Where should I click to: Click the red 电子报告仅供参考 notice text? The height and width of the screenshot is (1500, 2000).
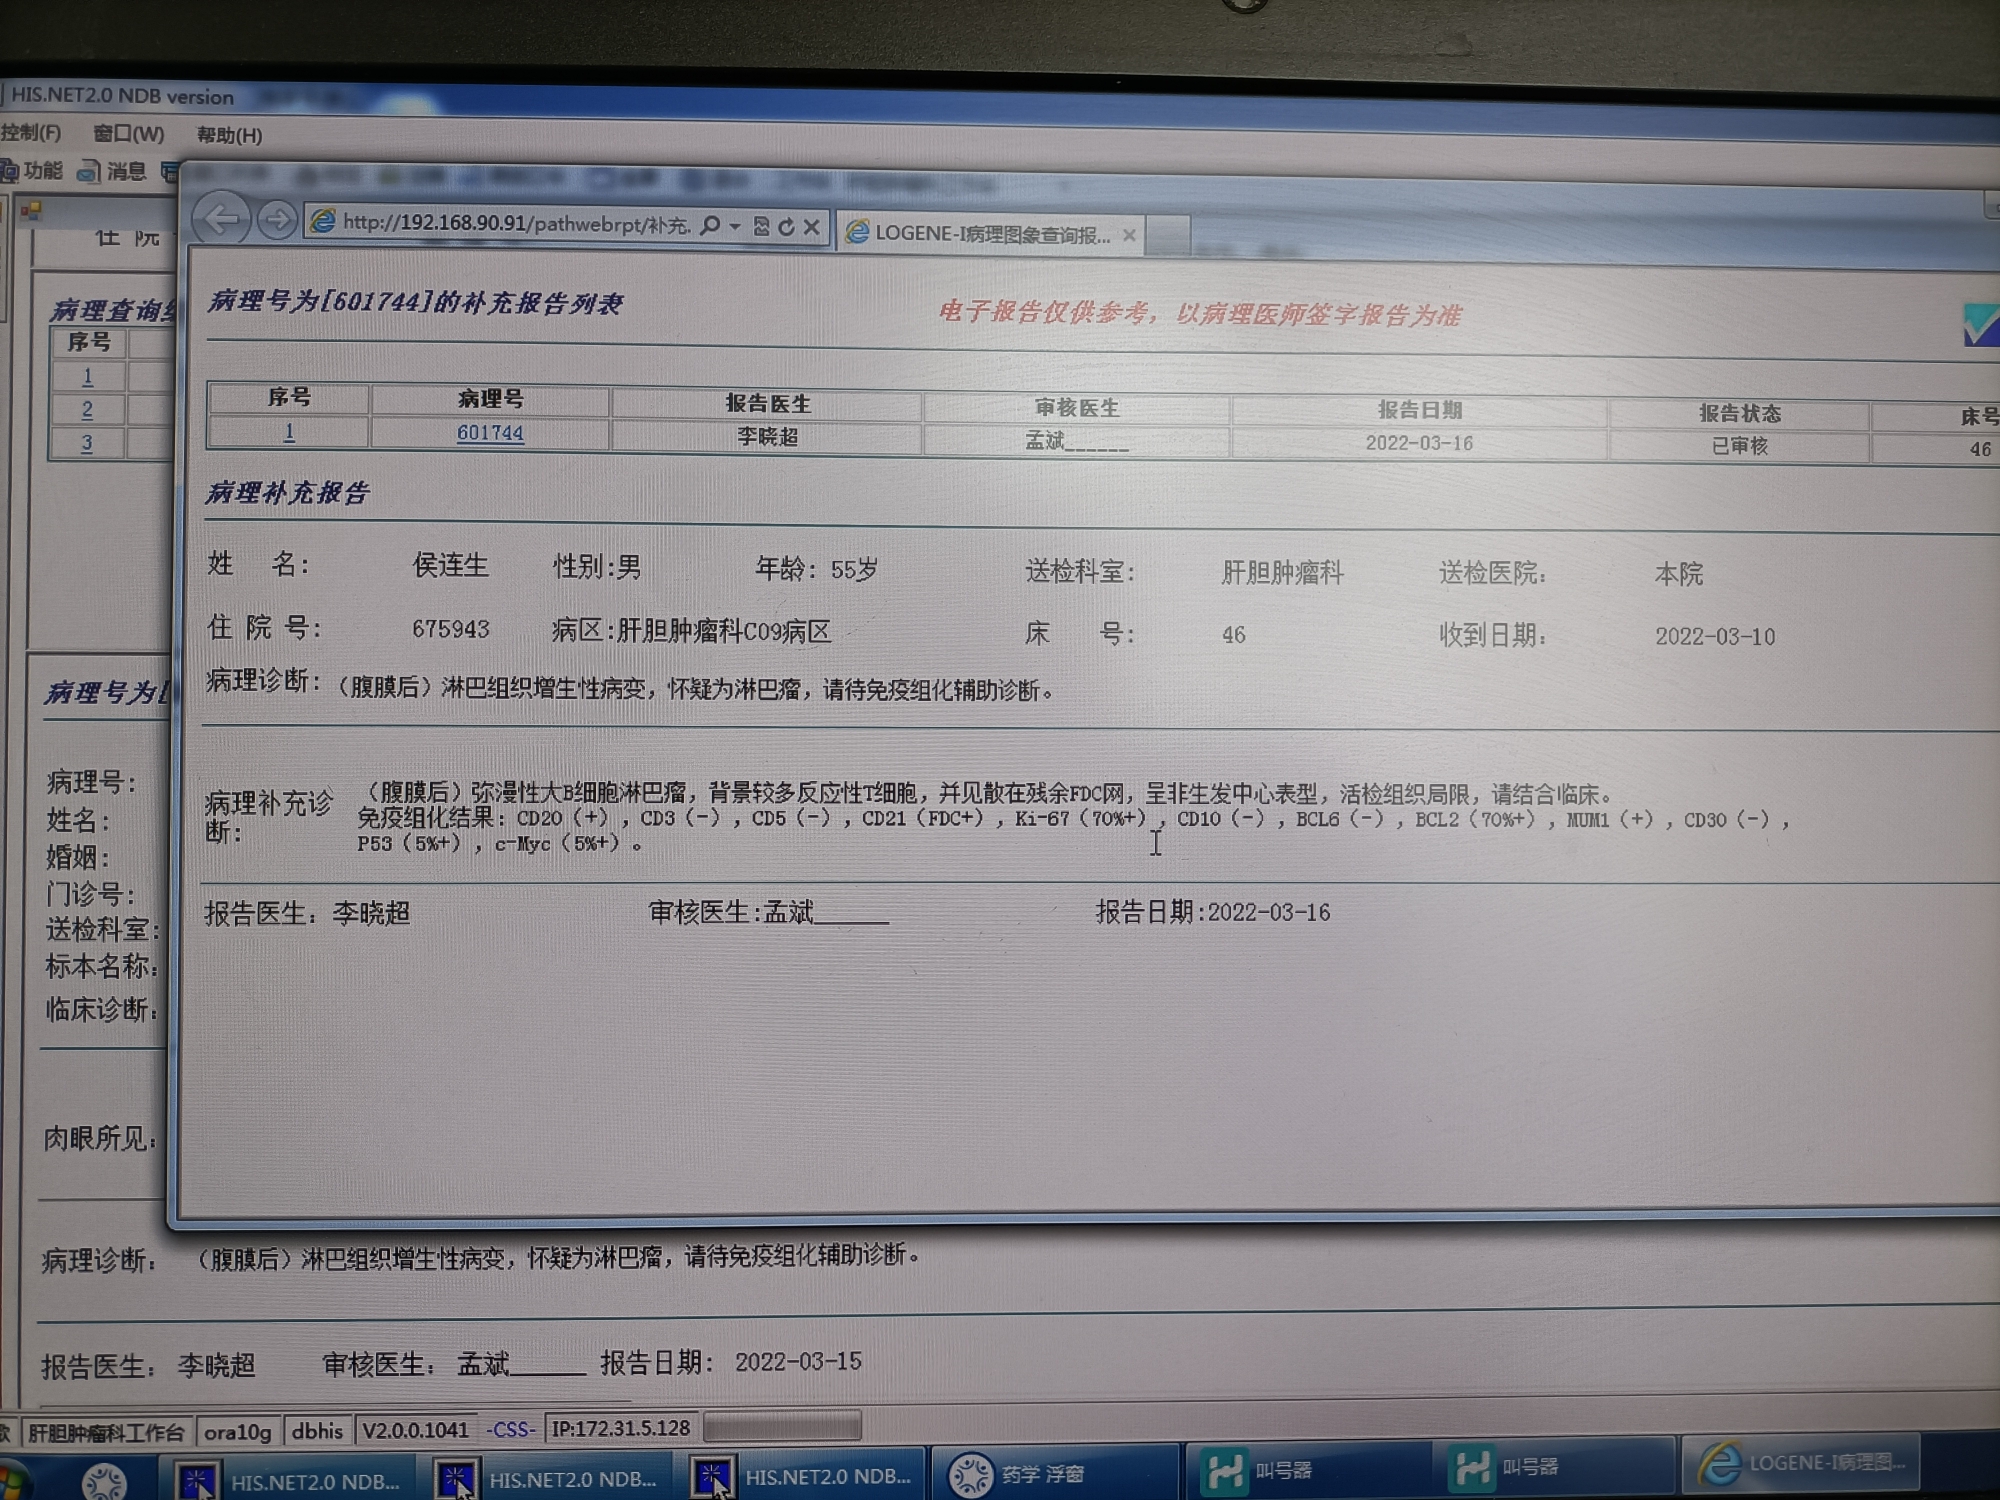(x=1200, y=314)
